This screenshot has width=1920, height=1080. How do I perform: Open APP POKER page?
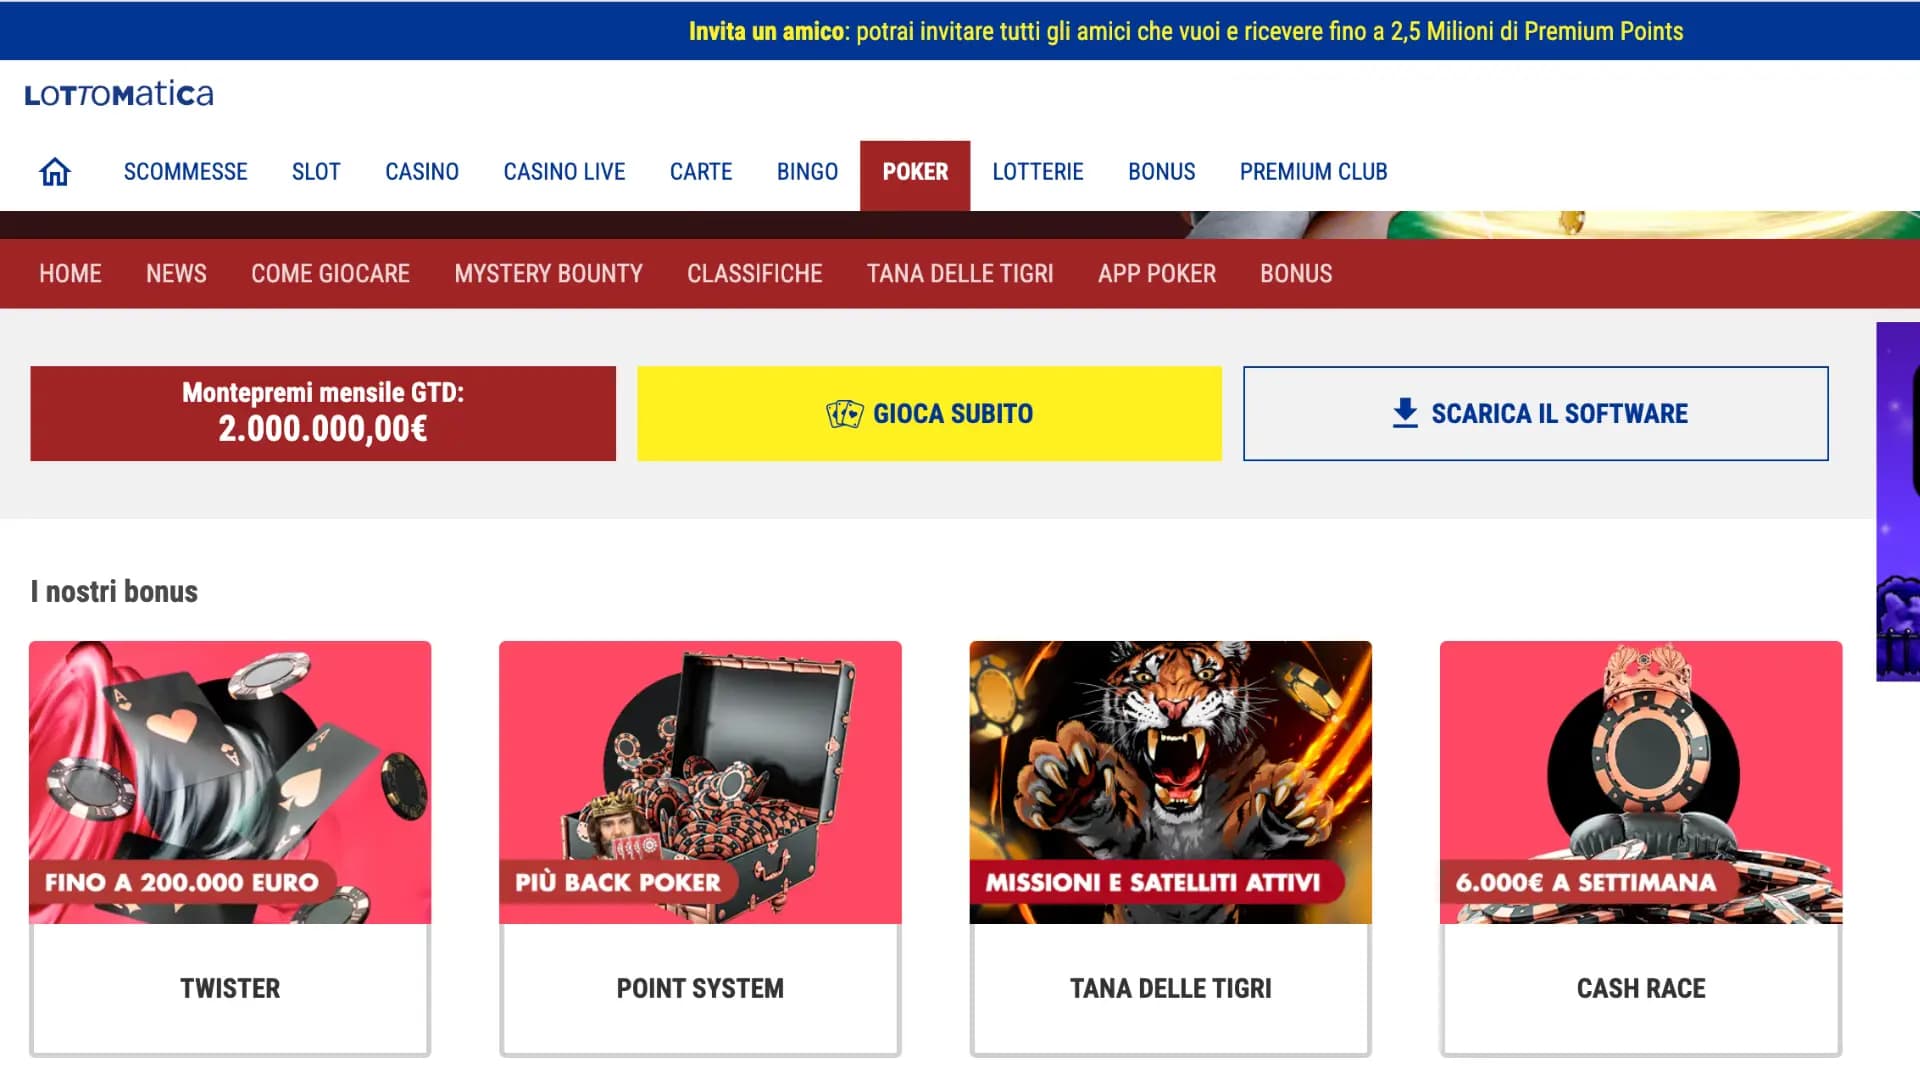(x=1156, y=274)
